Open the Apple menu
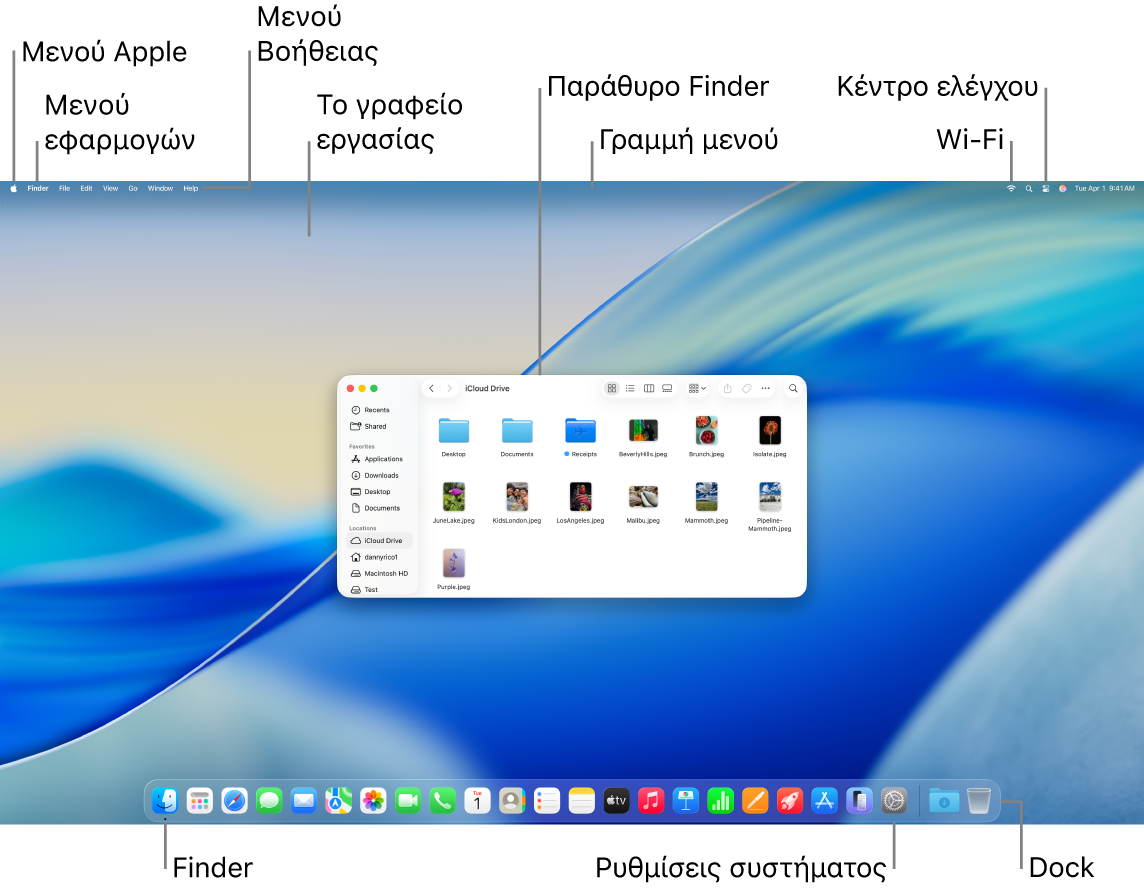 tap(12, 188)
